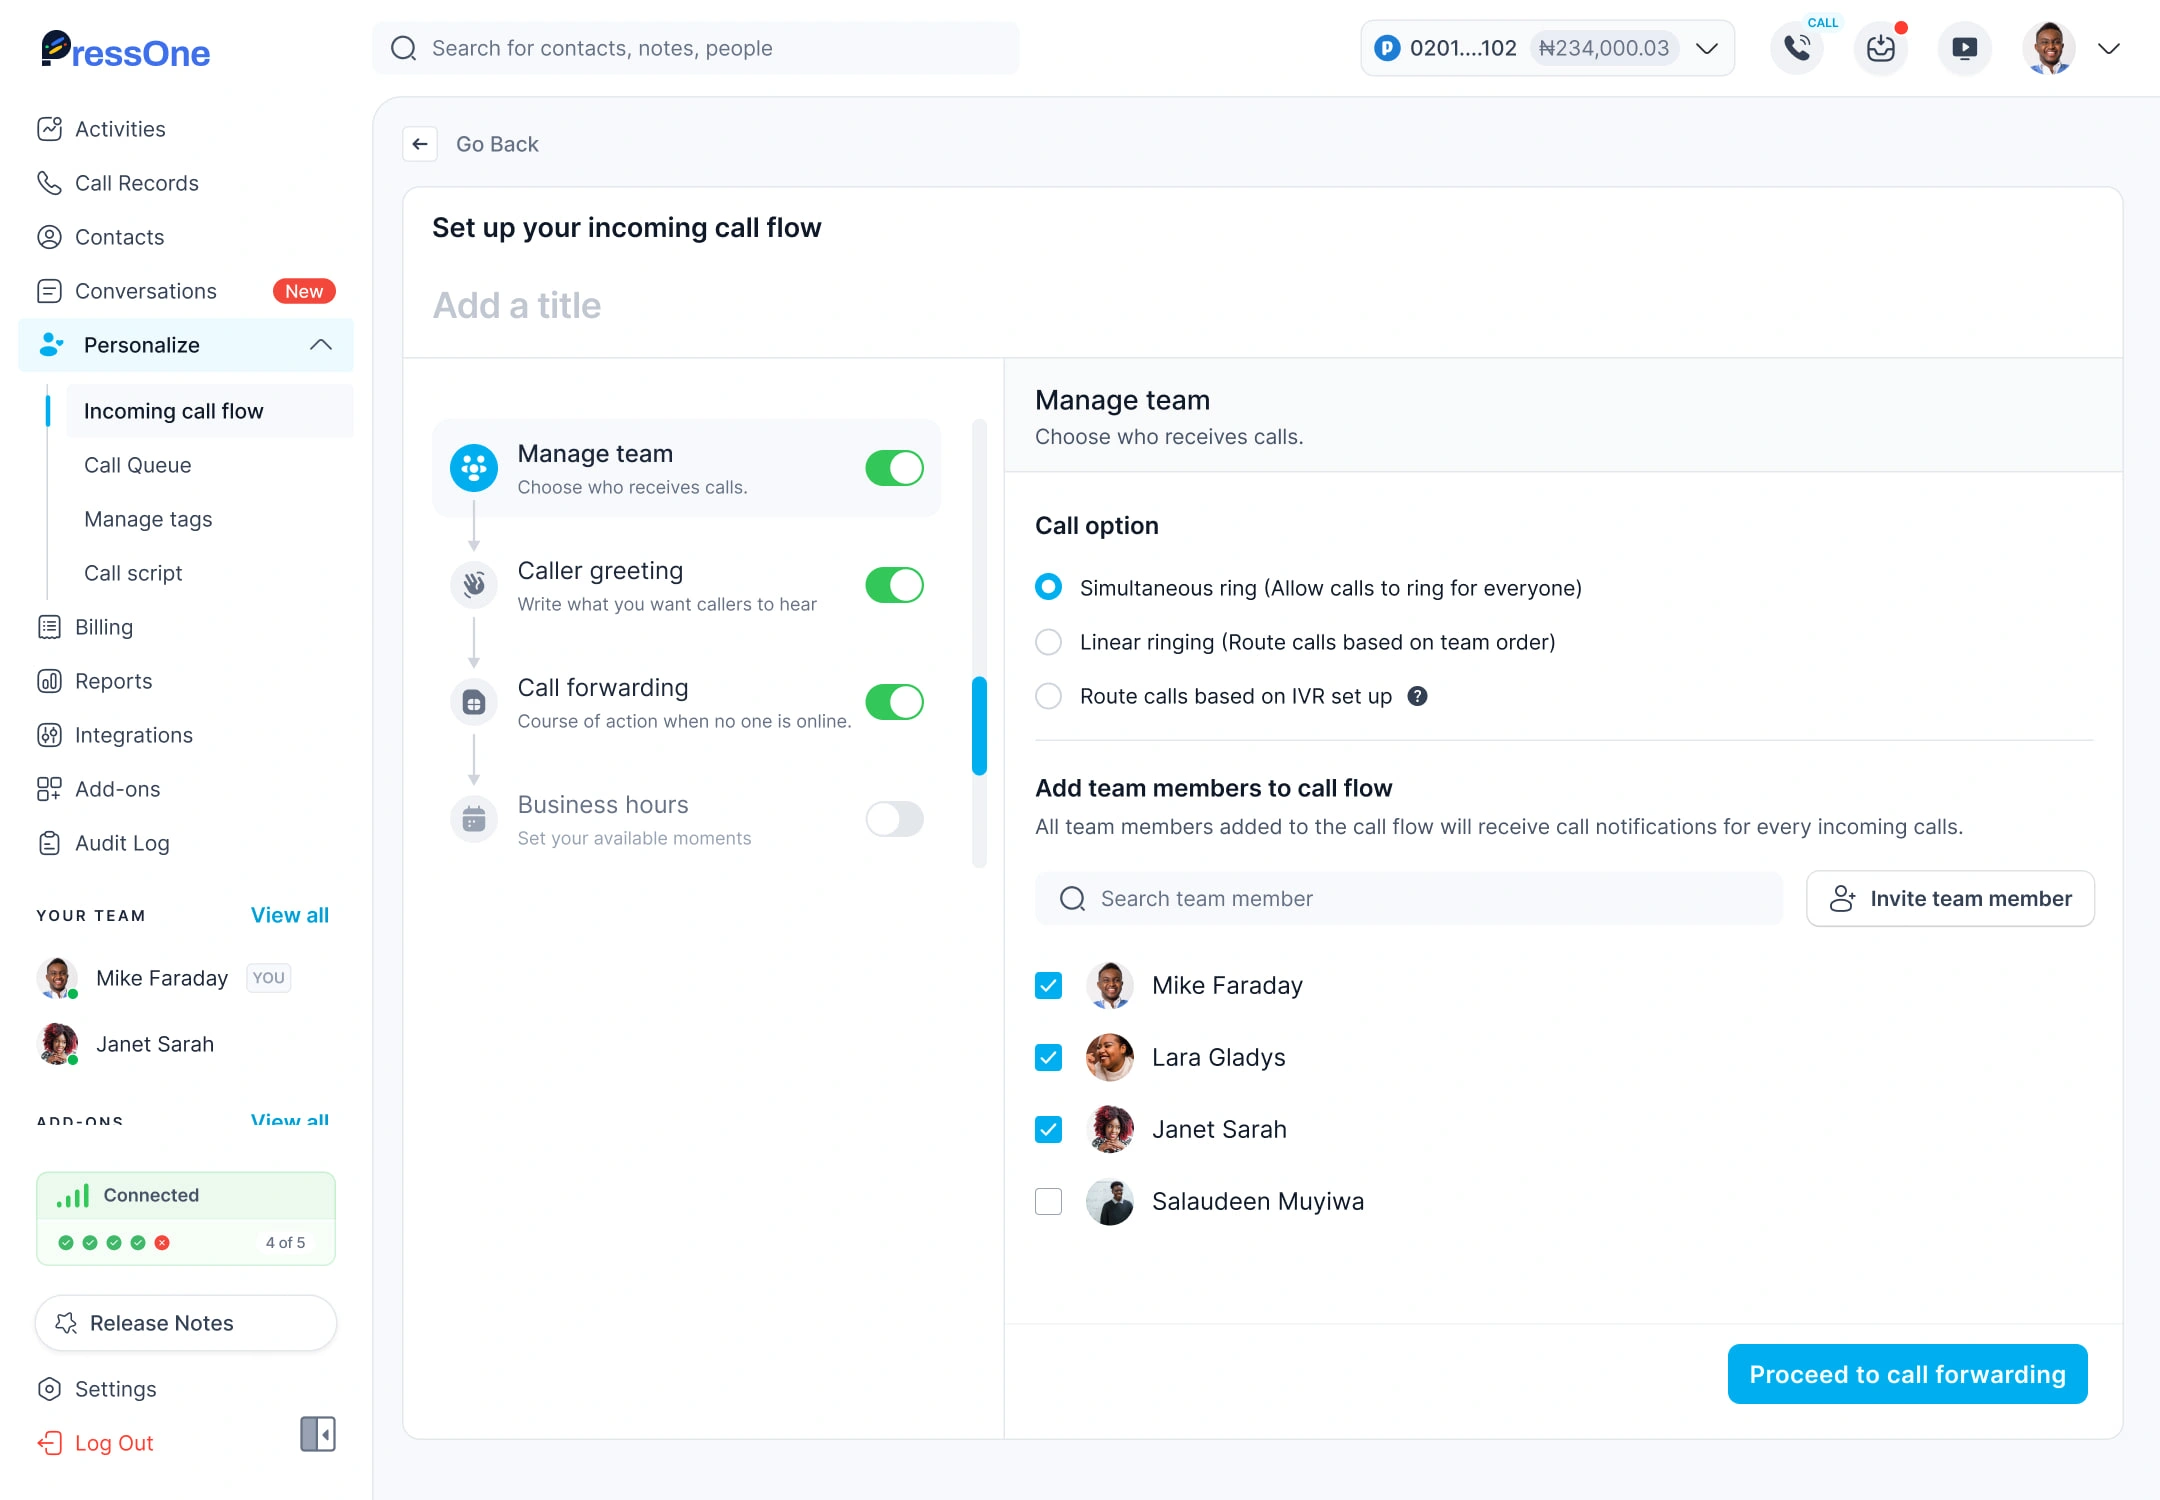Click the phone call icon in the header
Screen dimensions: 2160x1500
[x=1797, y=47]
